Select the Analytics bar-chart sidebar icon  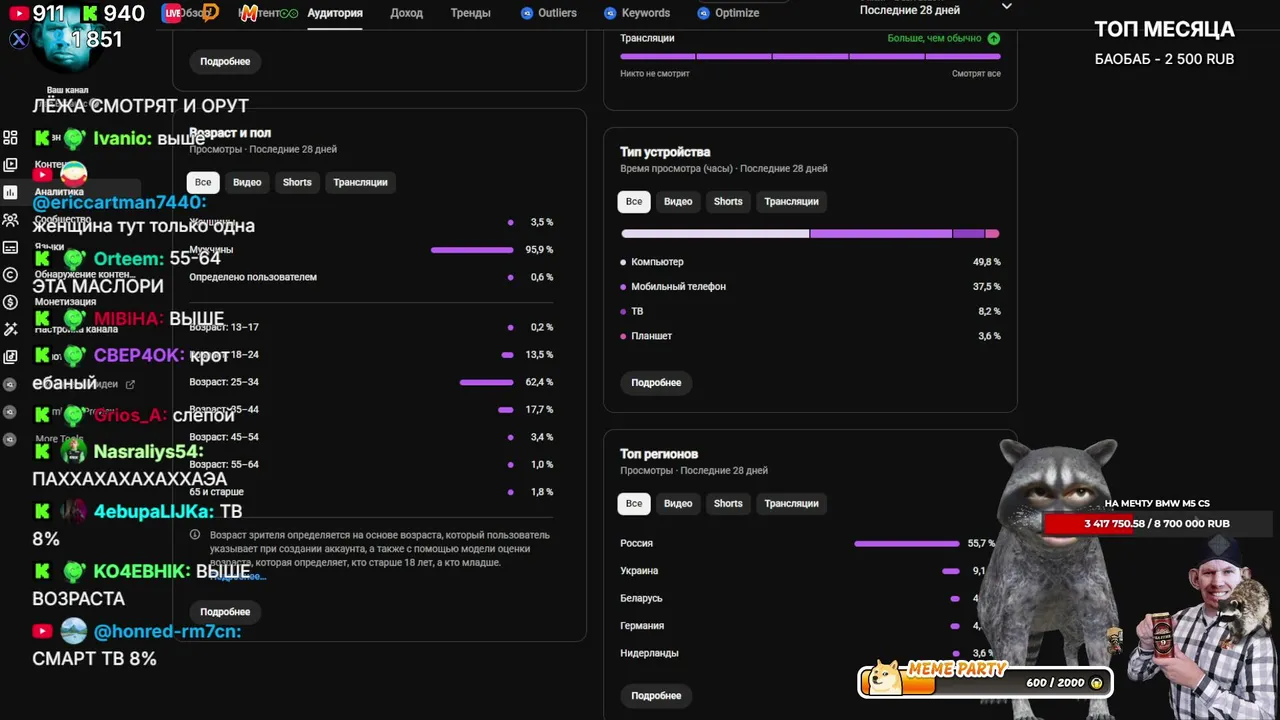pos(10,192)
